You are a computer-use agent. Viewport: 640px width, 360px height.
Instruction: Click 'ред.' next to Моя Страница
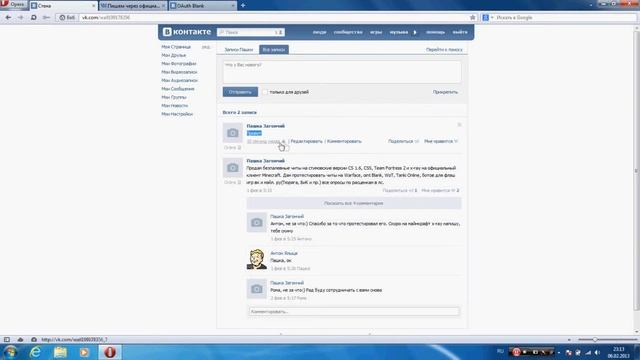coord(206,47)
